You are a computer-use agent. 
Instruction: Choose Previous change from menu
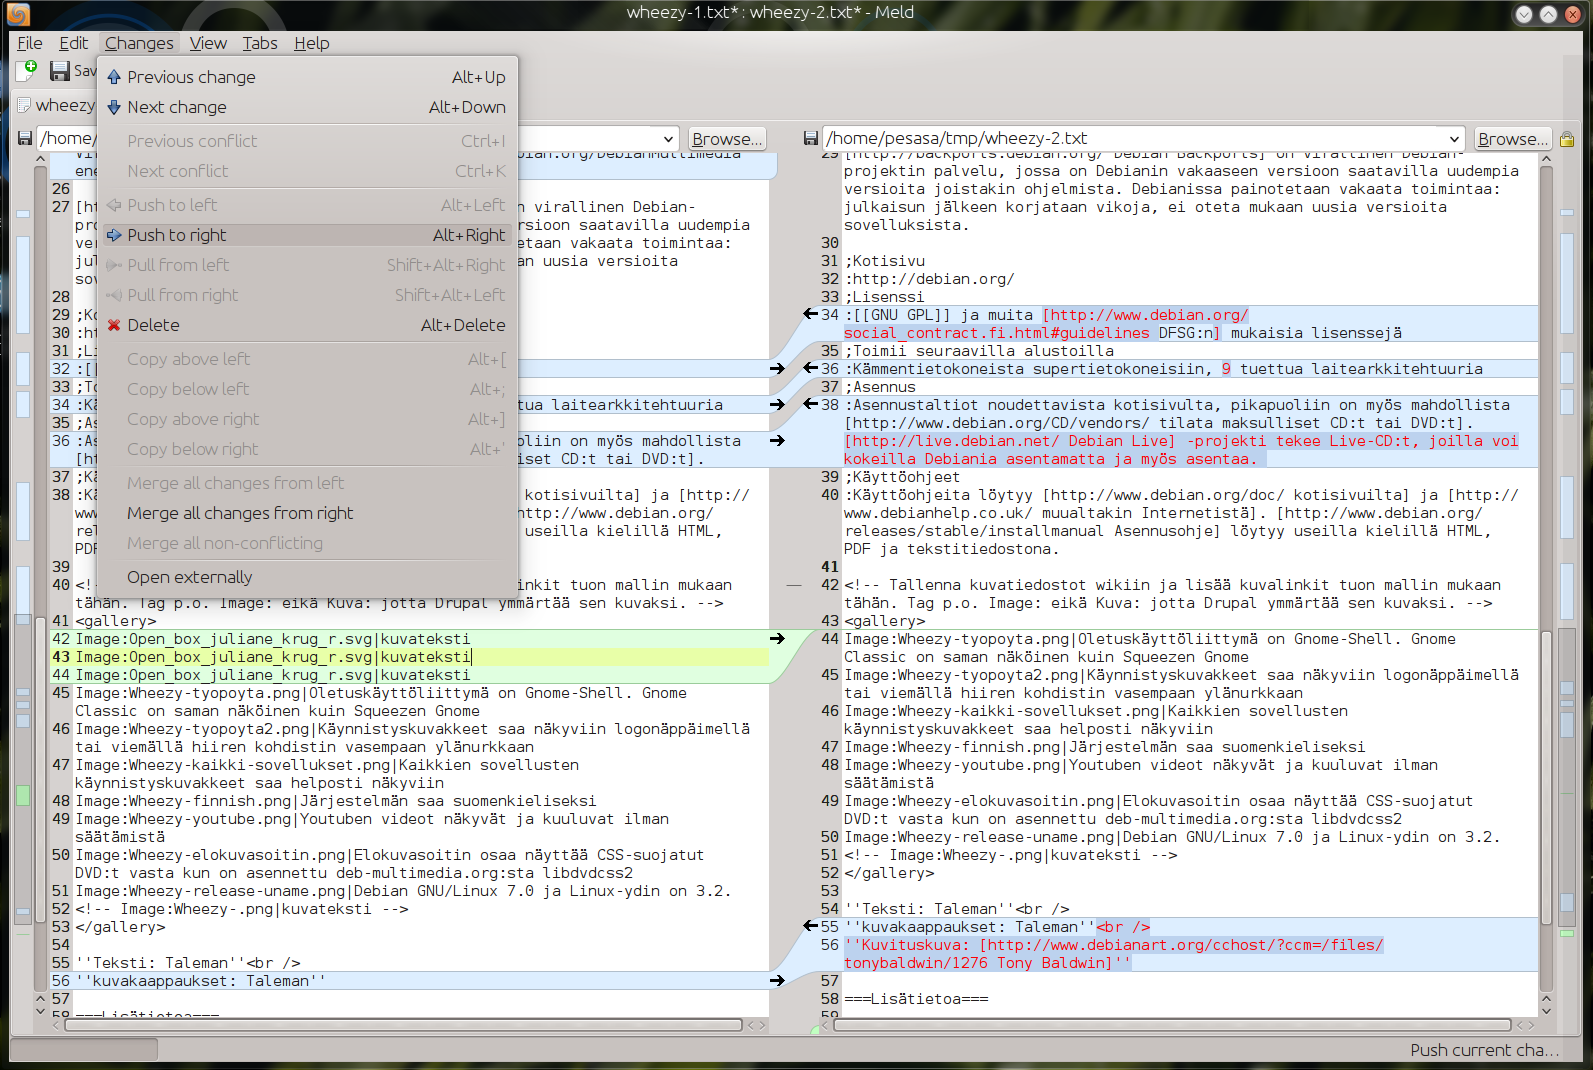click(x=307, y=77)
